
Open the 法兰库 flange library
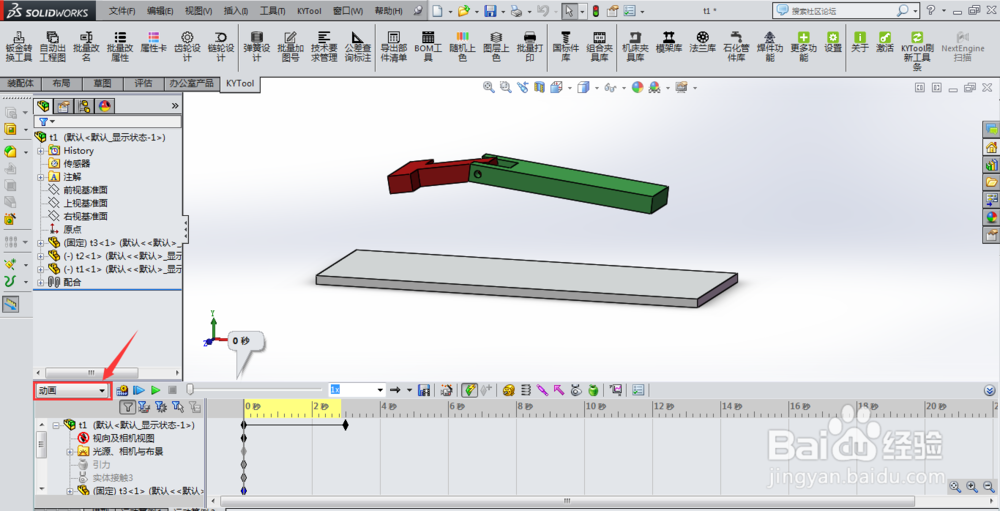(702, 41)
